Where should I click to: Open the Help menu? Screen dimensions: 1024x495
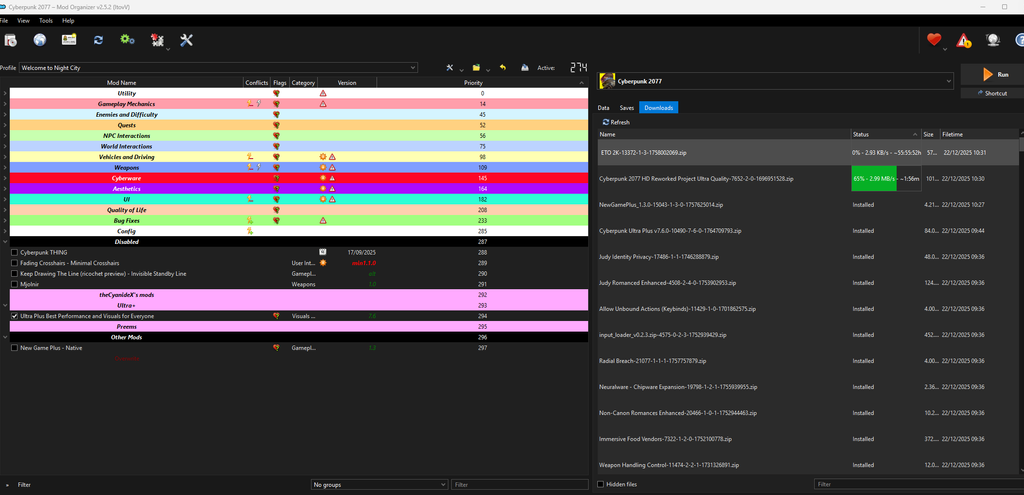tap(69, 21)
